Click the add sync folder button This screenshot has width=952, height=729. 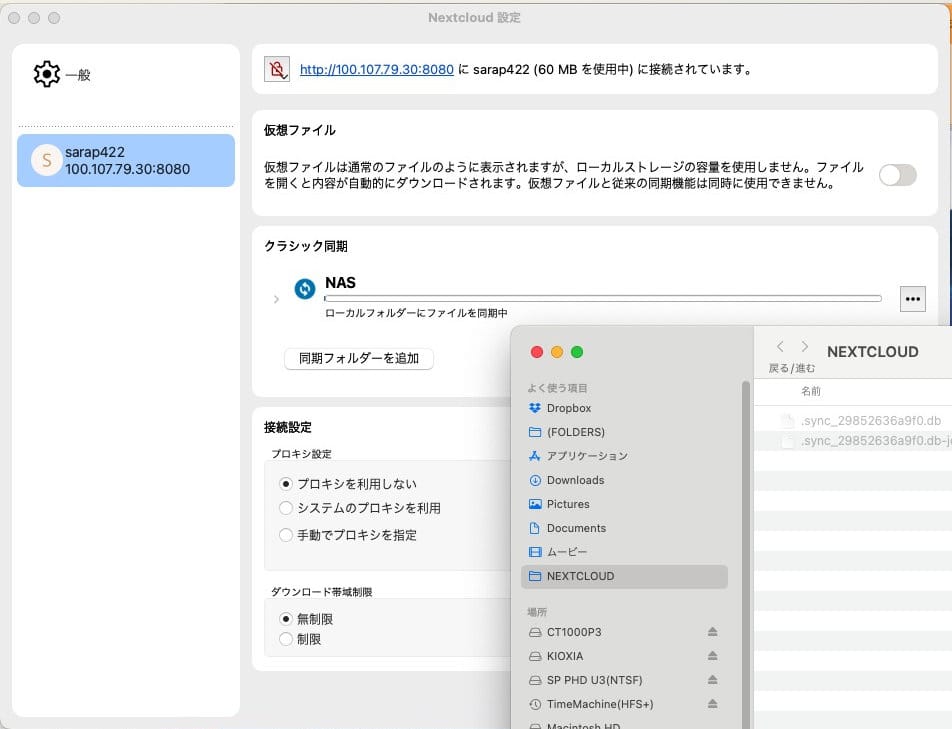click(359, 358)
